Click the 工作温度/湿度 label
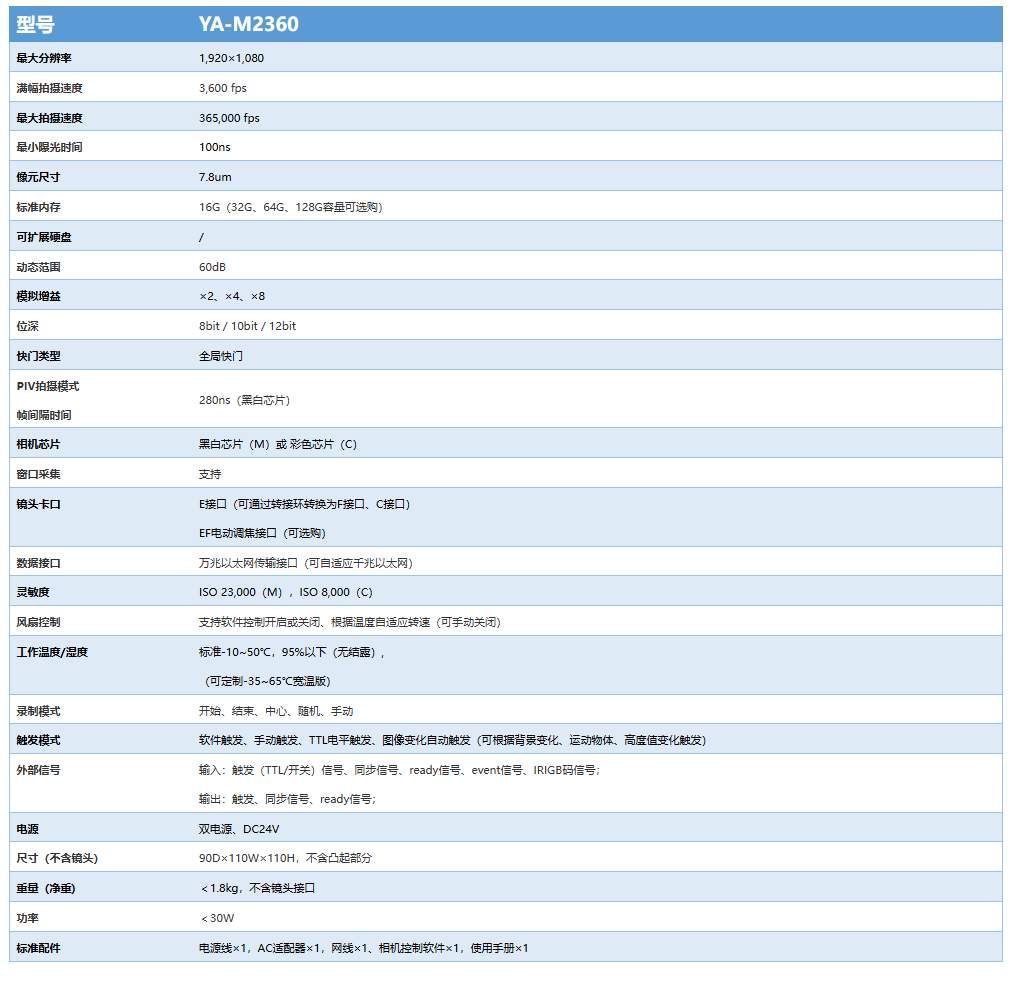Viewport: 1012px width, 982px height. tap(52, 652)
